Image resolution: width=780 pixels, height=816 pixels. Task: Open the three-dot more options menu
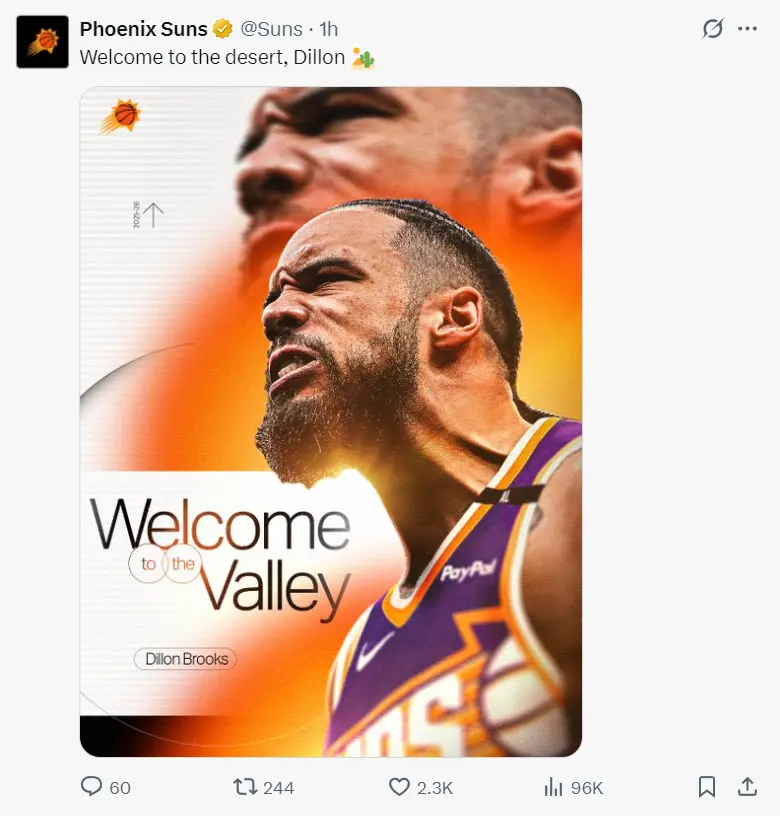(747, 29)
